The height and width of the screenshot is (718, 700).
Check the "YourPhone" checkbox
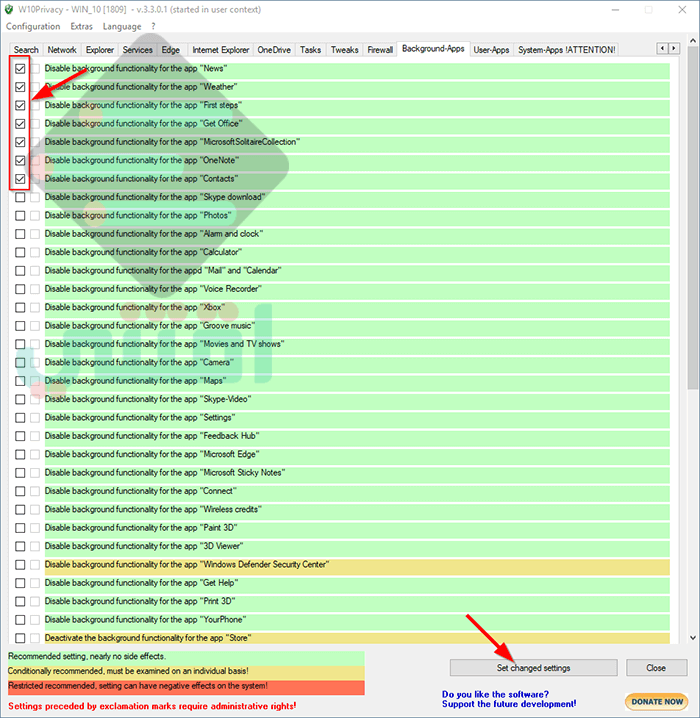tap(20, 620)
